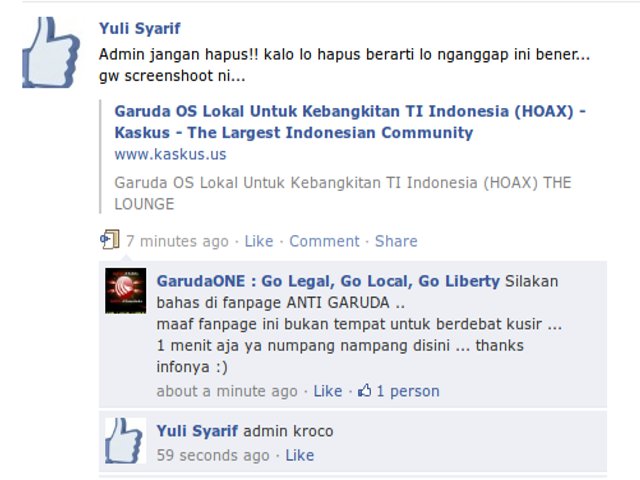Open the GarudaONE: Go Legal, Go Local page name
Viewport: 640px width, 480px height.
328,281
